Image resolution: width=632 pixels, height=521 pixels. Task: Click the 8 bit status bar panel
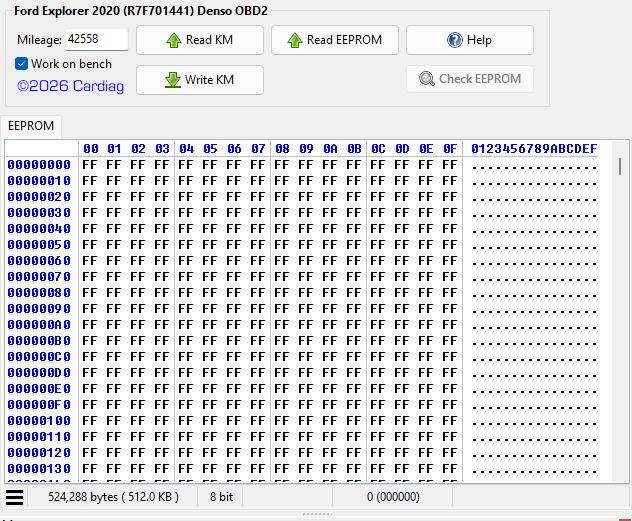coord(220,497)
